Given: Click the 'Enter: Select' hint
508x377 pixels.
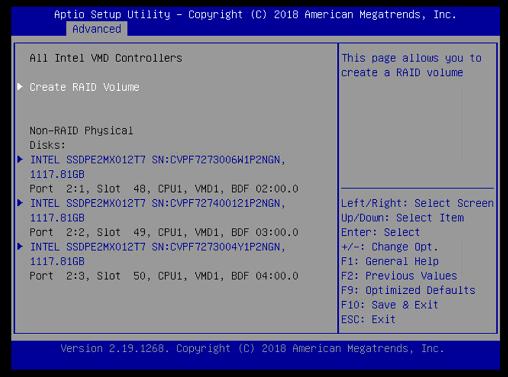Looking at the screenshot, I should pyautogui.click(x=380, y=232).
